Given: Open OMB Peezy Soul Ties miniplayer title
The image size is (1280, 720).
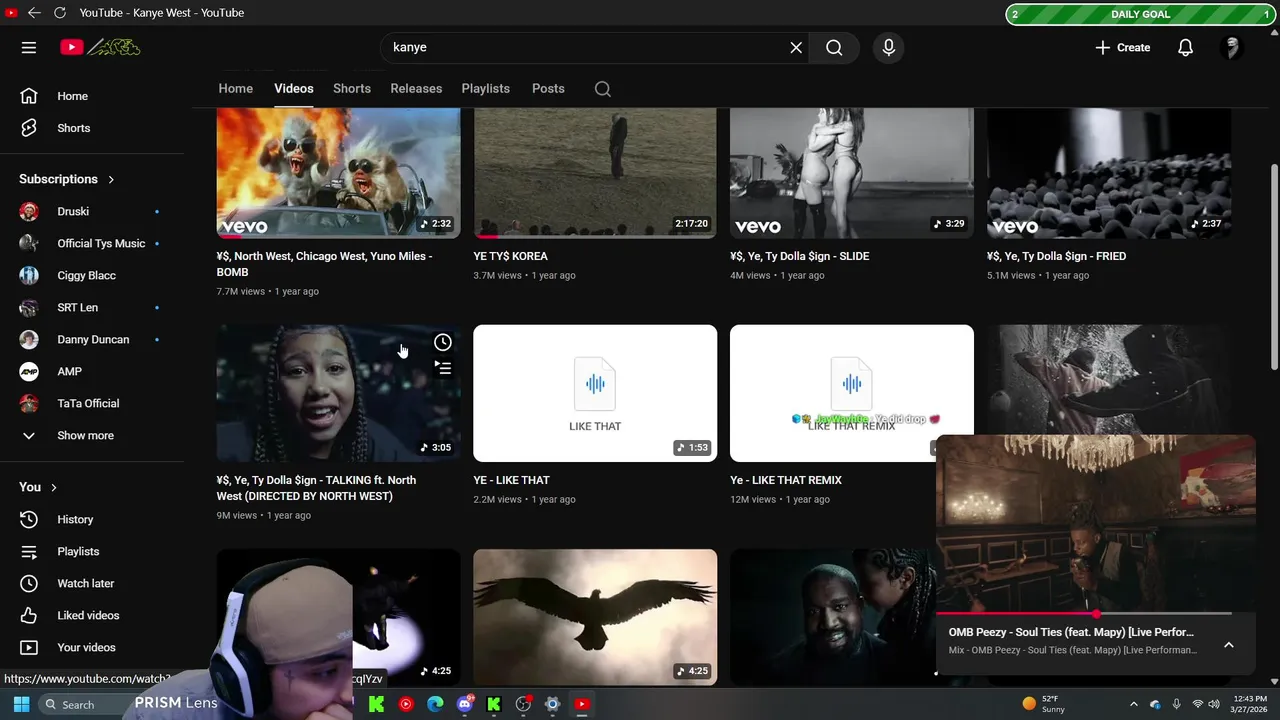Looking at the screenshot, I should [1071, 632].
